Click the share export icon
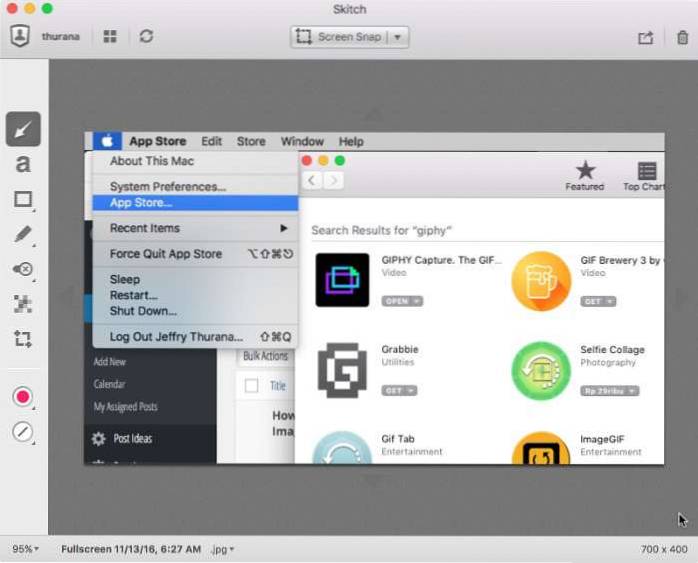The height and width of the screenshot is (563, 698). click(645, 37)
